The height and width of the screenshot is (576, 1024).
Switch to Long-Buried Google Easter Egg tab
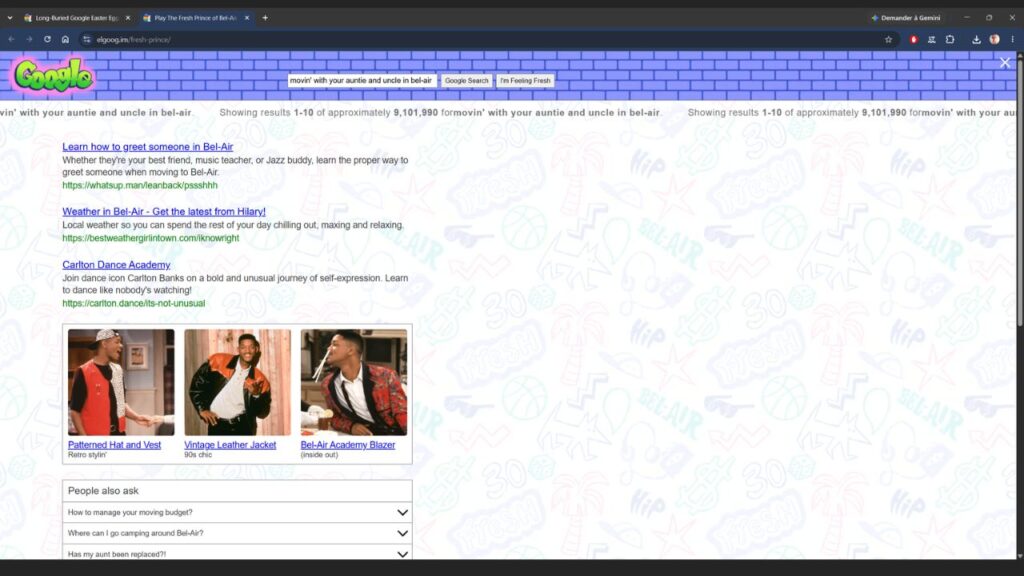click(77, 18)
